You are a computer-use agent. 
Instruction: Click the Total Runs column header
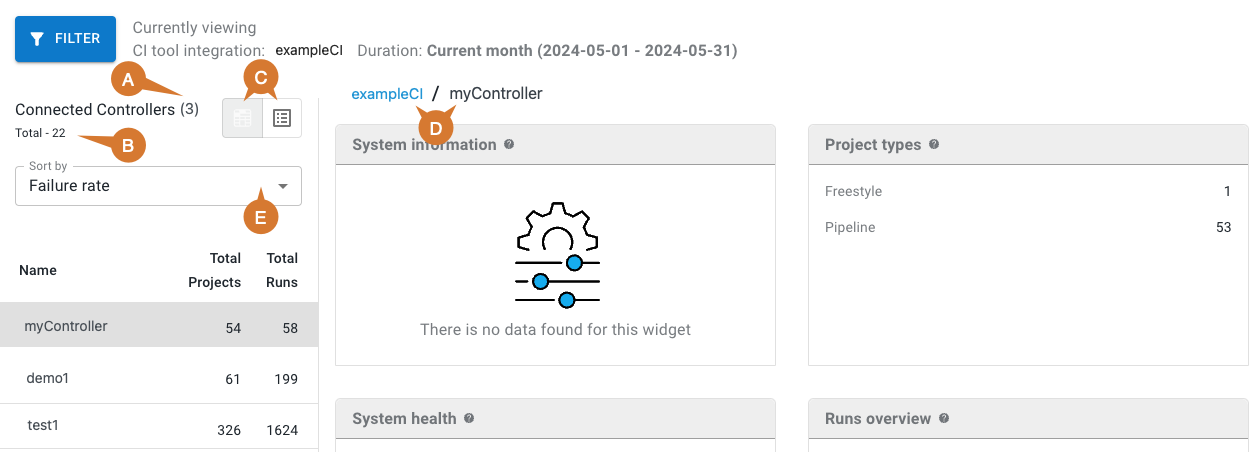281,270
